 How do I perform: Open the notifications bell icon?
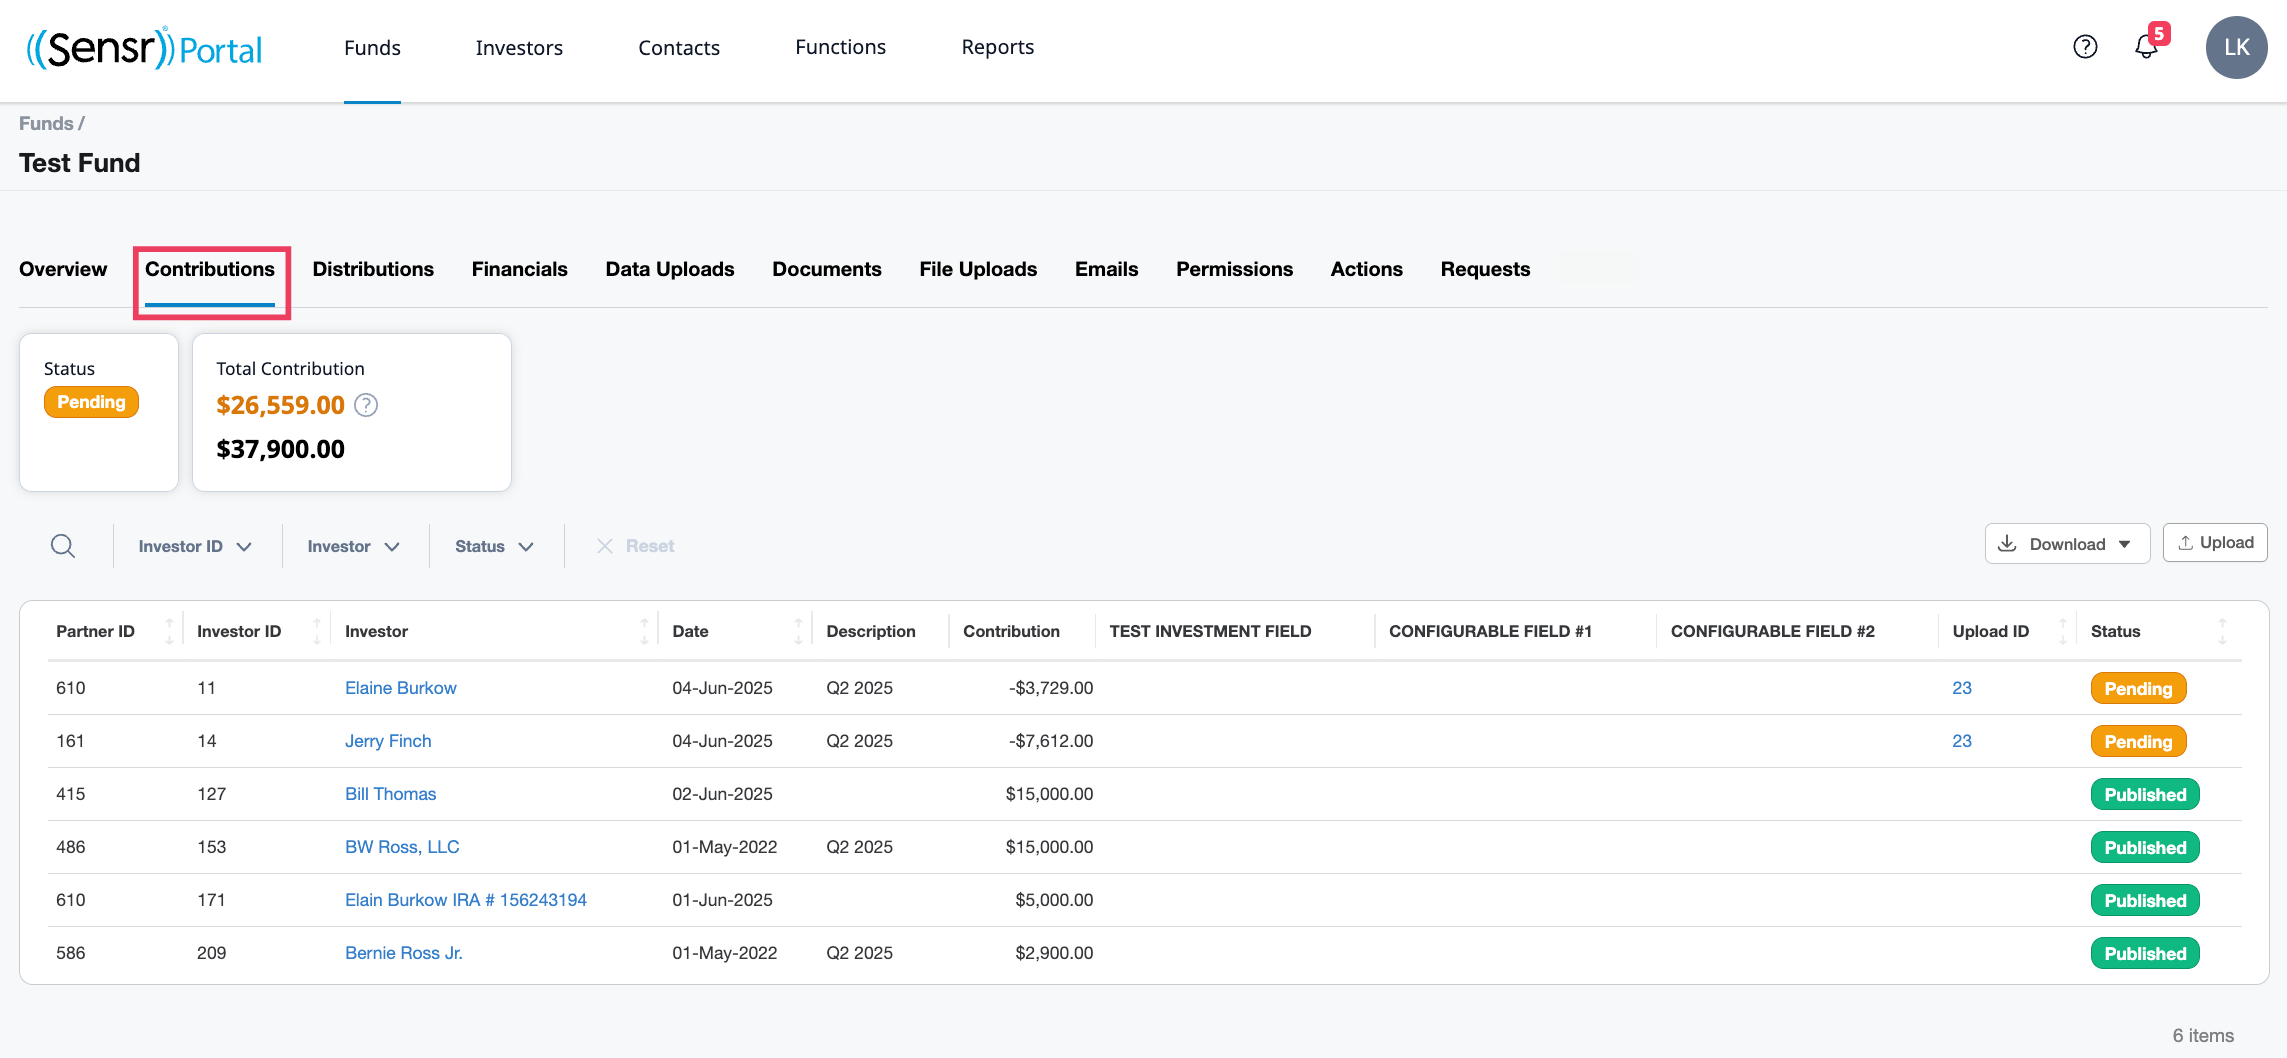[2147, 47]
